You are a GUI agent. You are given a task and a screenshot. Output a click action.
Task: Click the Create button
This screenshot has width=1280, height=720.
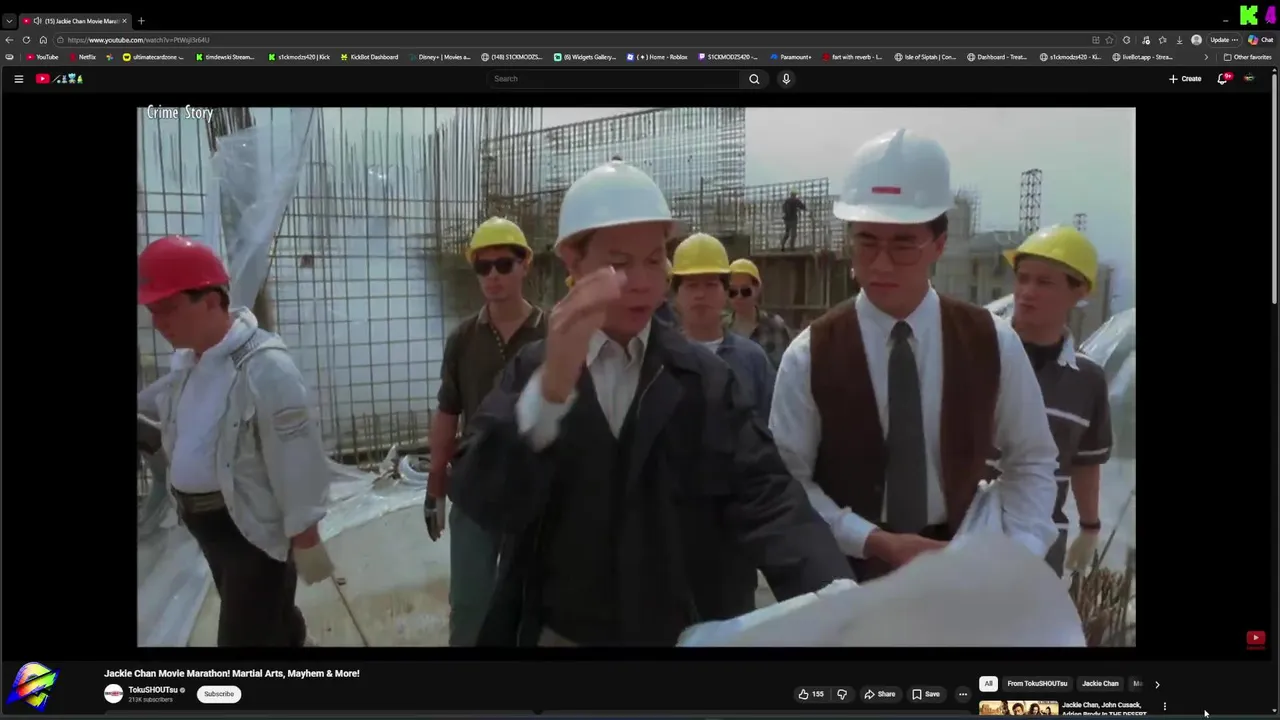(1185, 79)
